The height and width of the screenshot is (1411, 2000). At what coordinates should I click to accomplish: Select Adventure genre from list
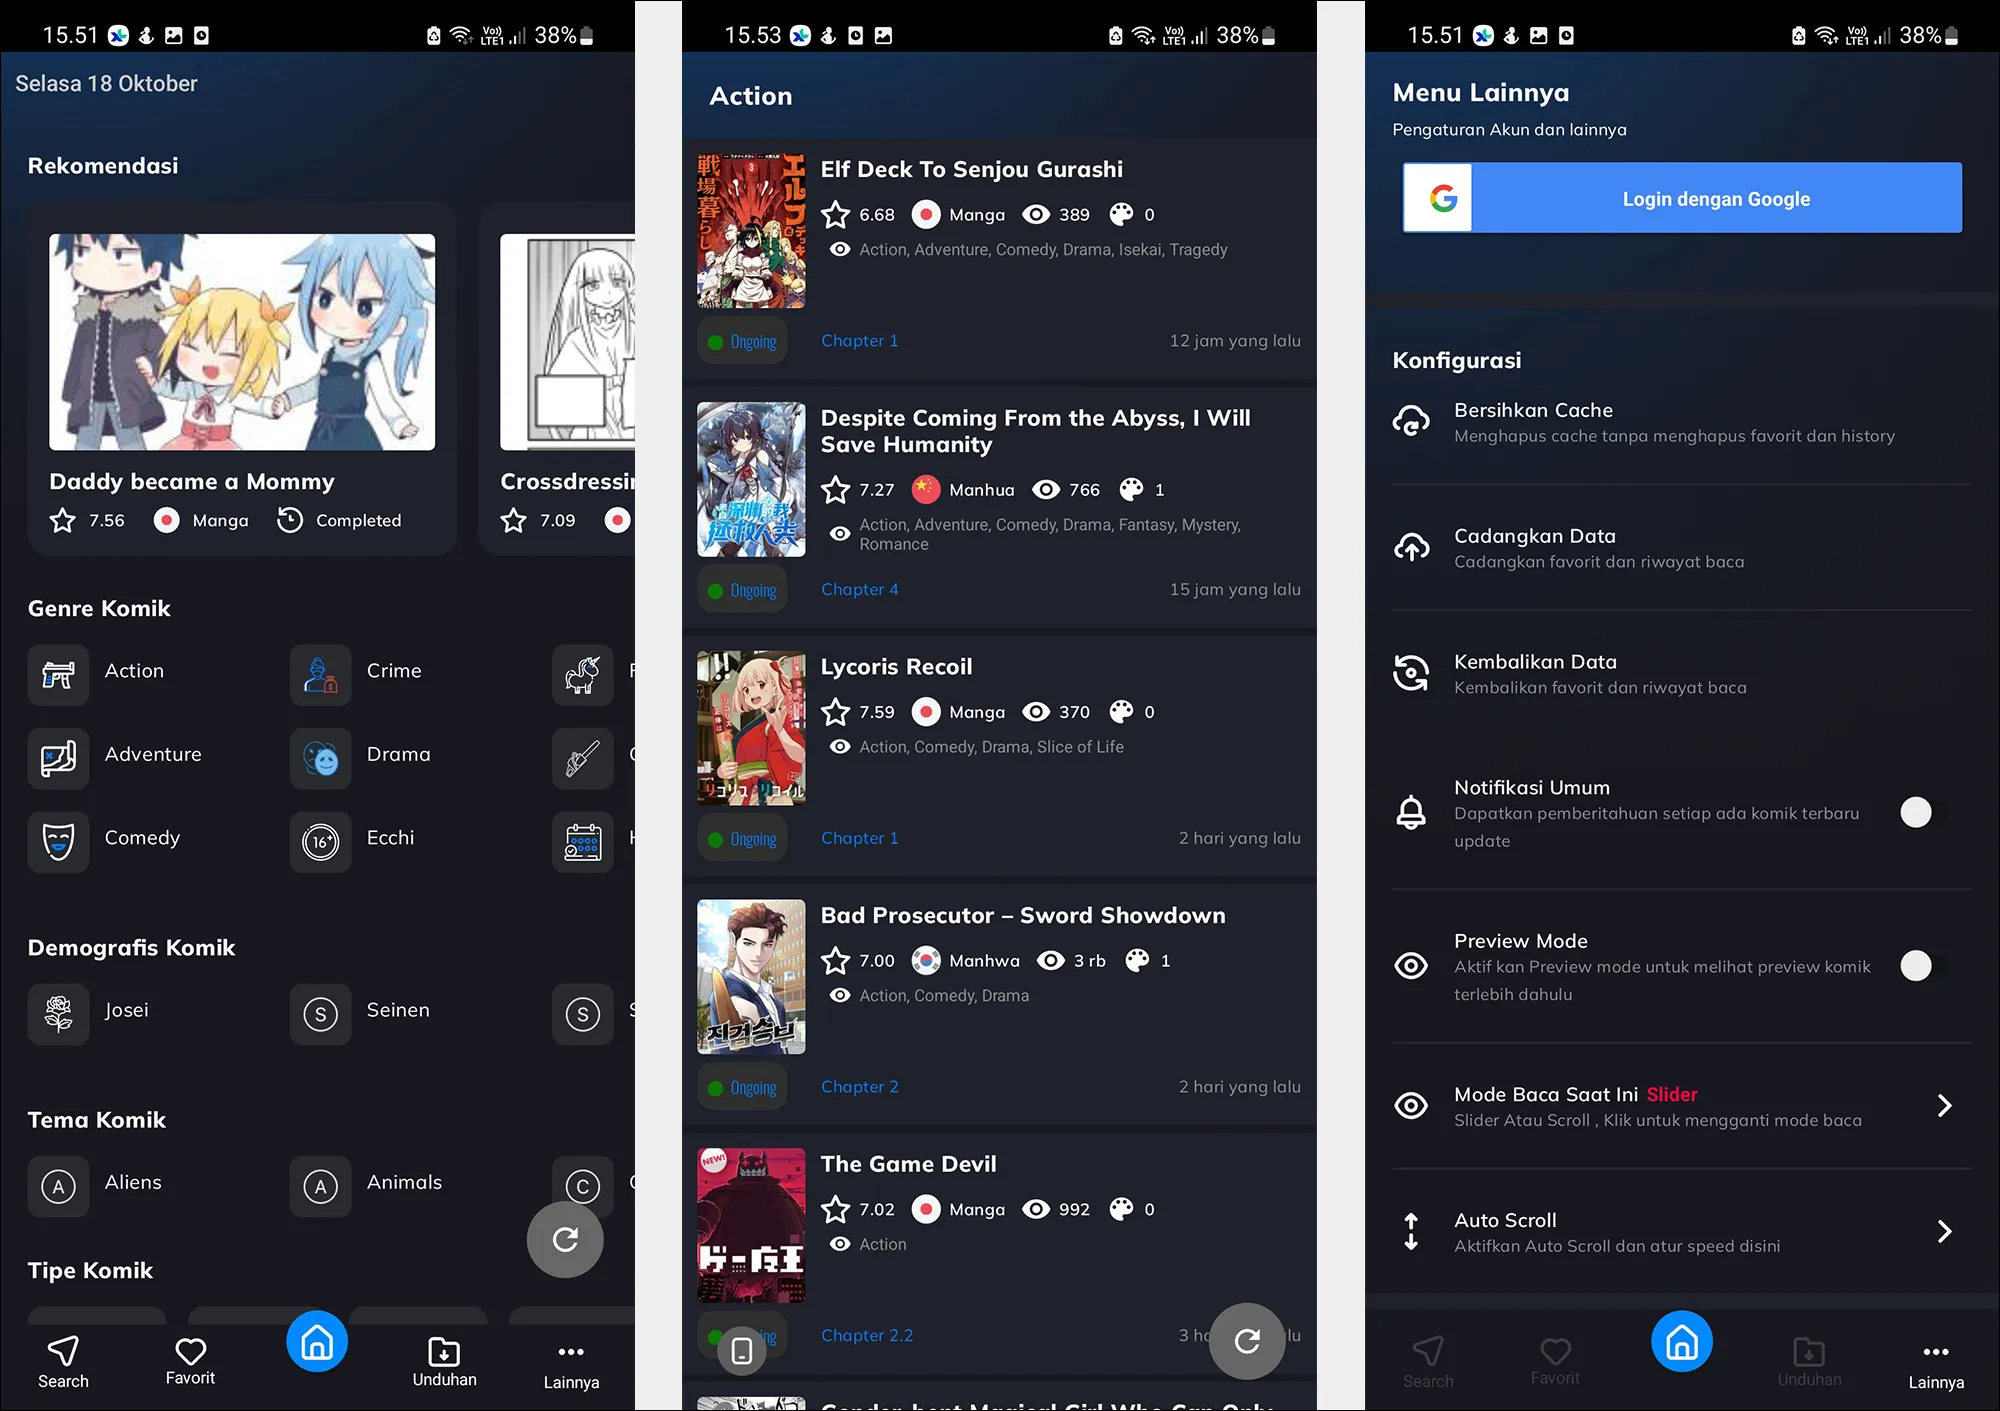[153, 753]
